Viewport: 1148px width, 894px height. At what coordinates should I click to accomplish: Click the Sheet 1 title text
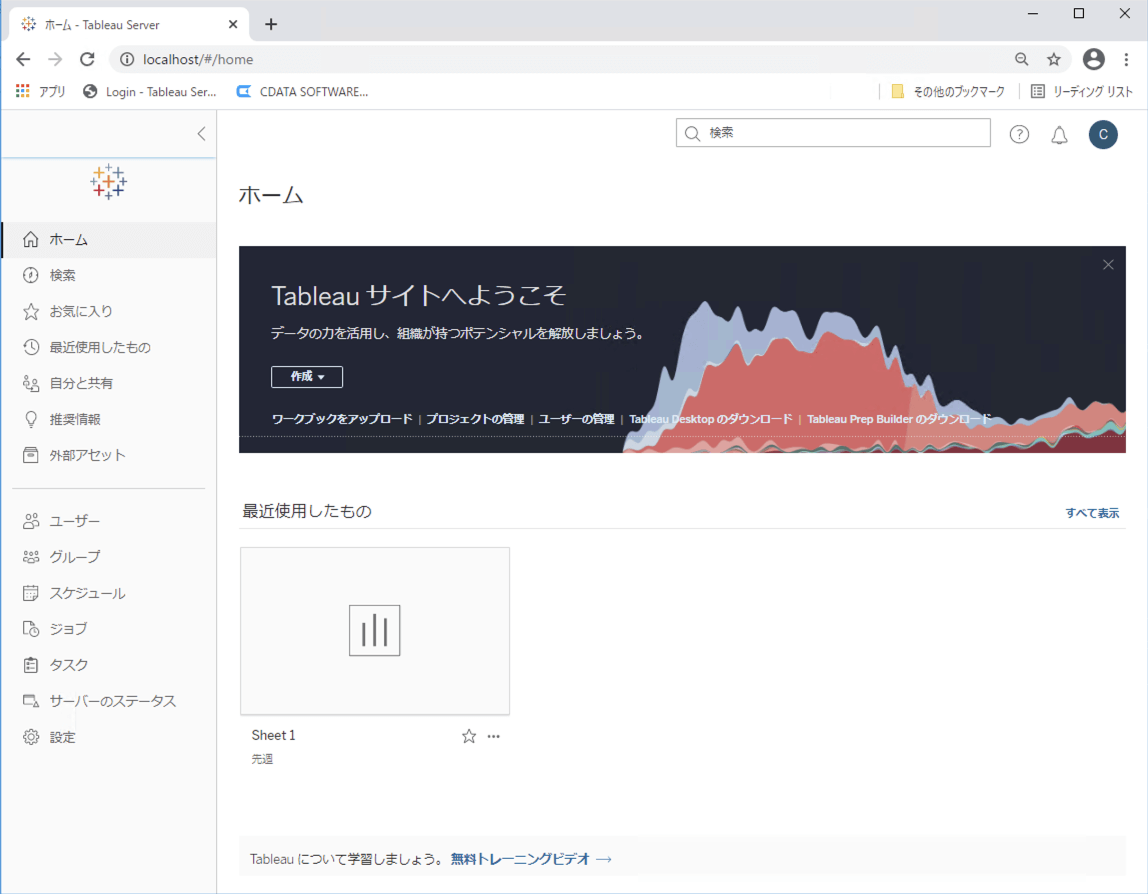273,735
